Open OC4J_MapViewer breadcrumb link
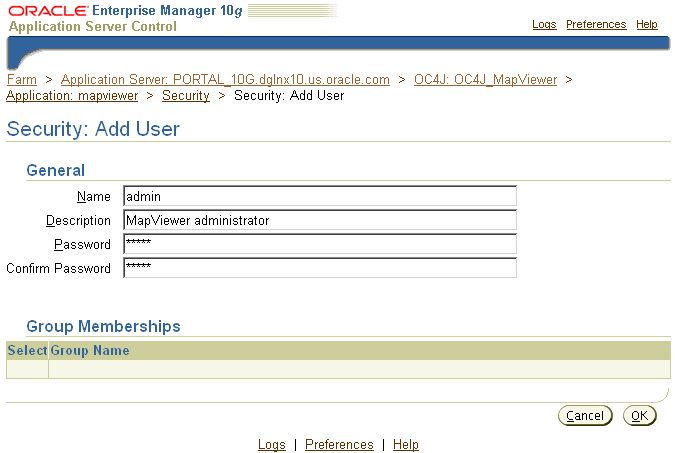The image size is (675, 453). 485,80
